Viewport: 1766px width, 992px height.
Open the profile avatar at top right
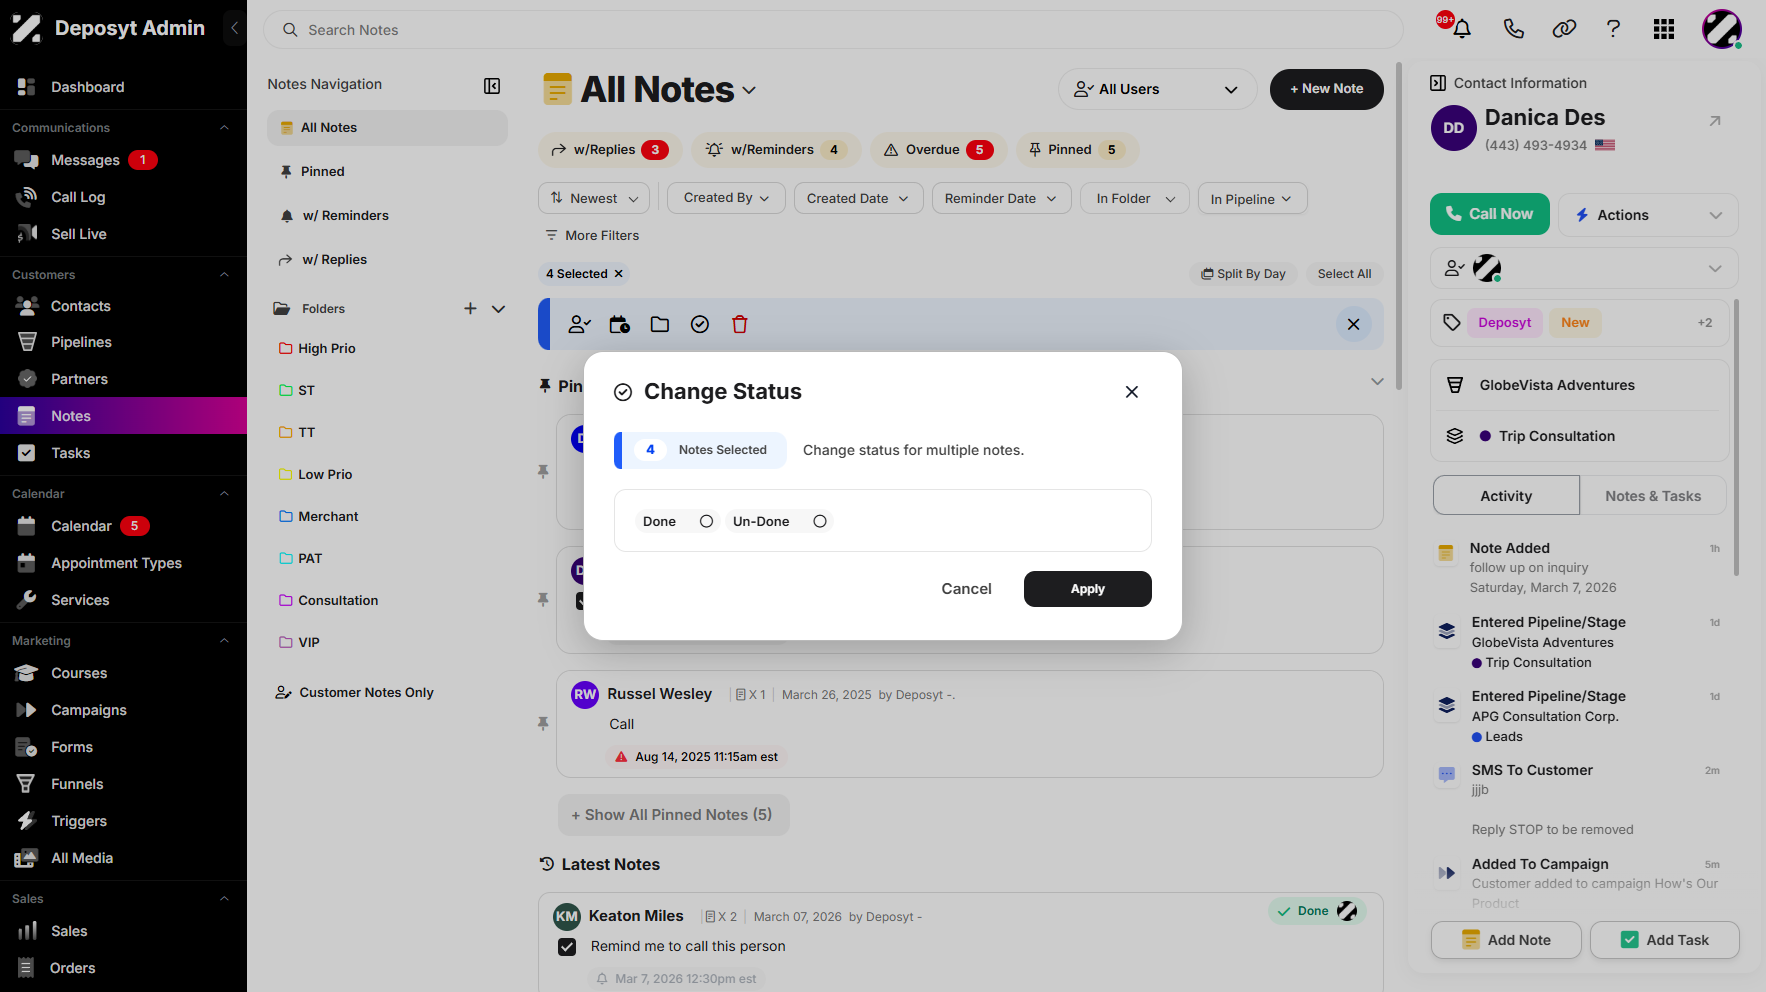pyautogui.click(x=1722, y=29)
